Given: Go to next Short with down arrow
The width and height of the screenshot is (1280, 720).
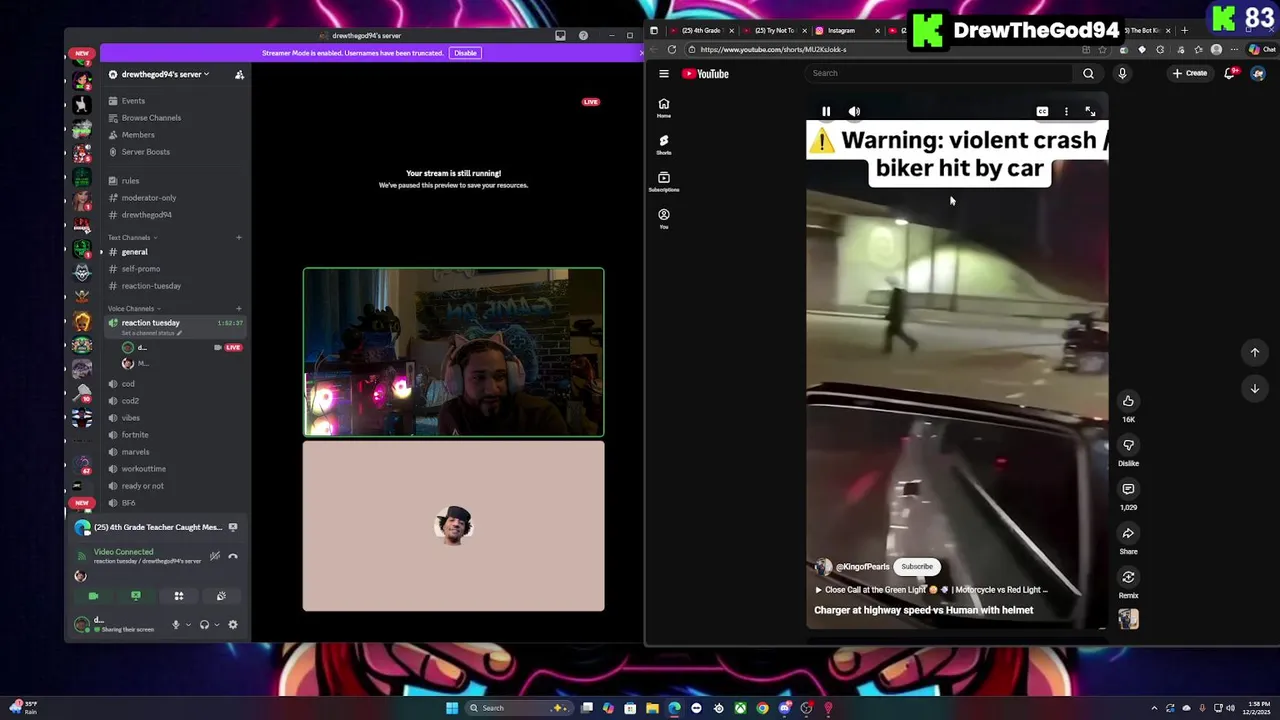Looking at the screenshot, I should coord(1254,388).
